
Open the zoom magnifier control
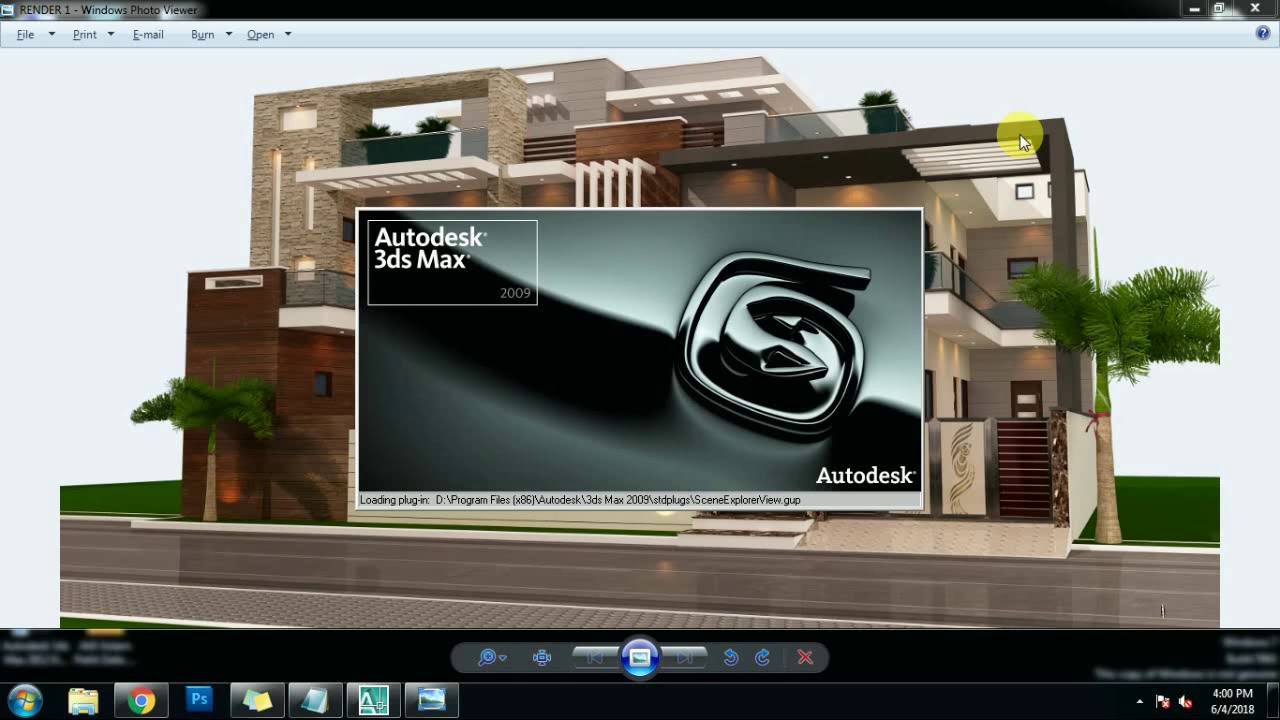[x=491, y=657]
